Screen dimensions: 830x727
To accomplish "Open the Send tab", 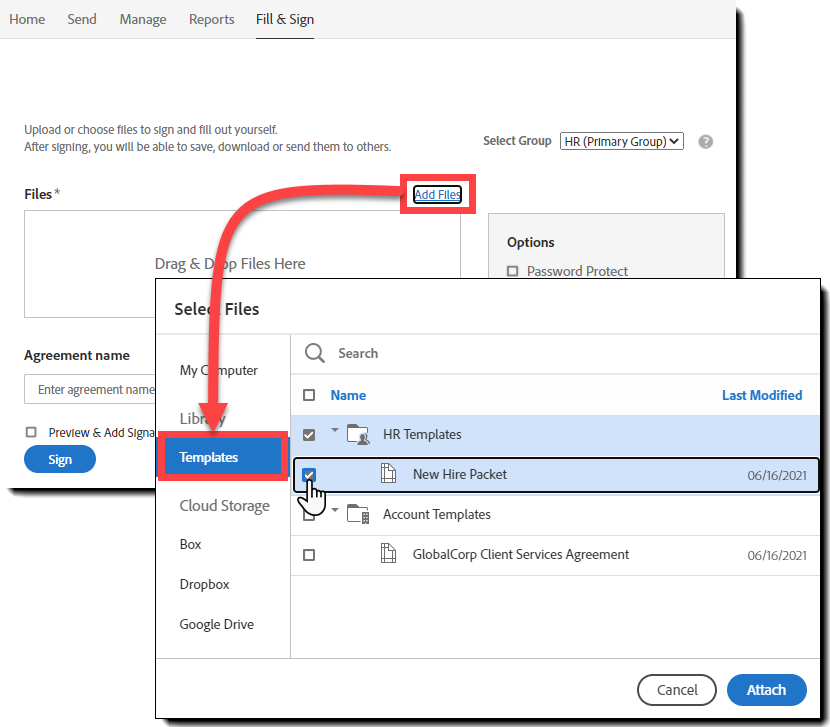I will pos(82,20).
